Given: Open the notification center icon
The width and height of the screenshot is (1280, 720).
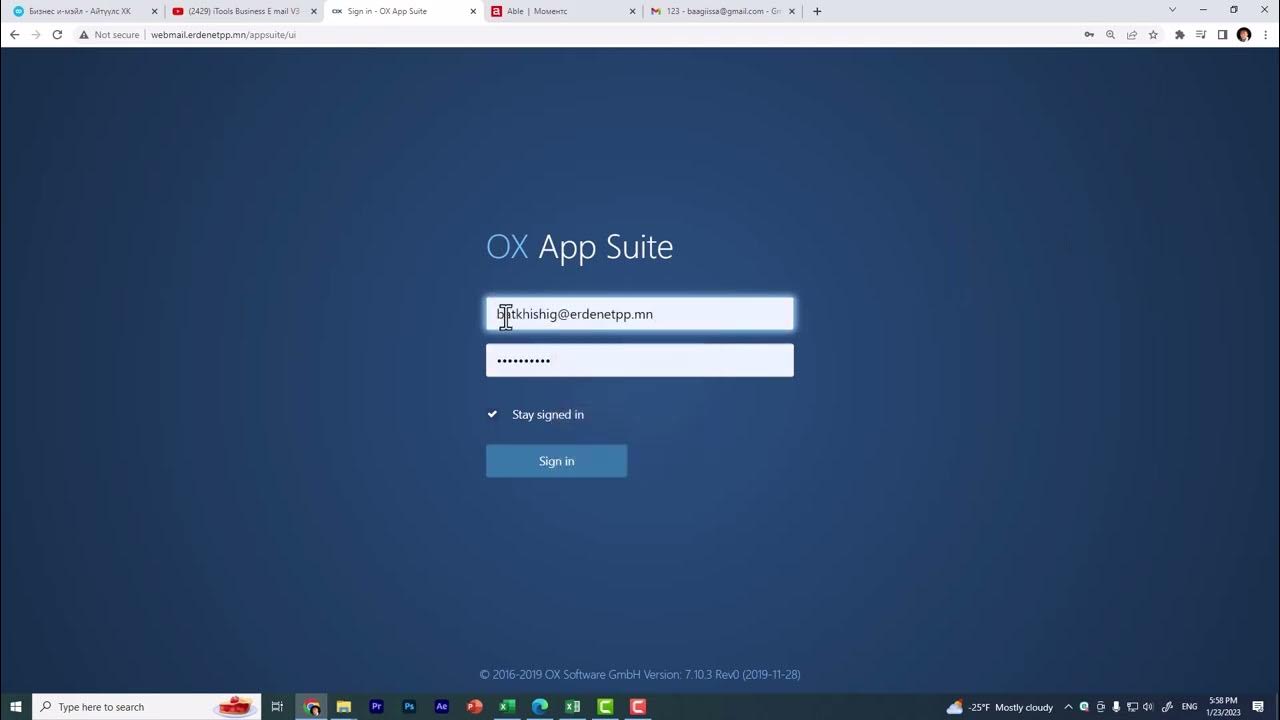Looking at the screenshot, I should click(1258, 707).
